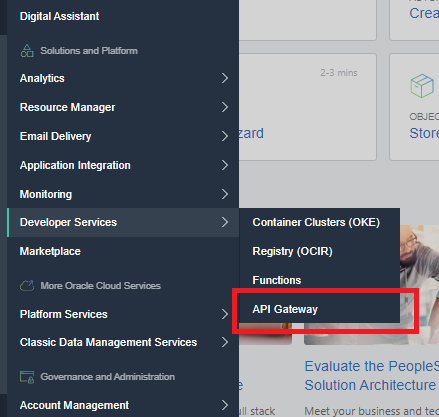
Task: Open Email Delivery menu item
Action: pyautogui.click(x=55, y=136)
